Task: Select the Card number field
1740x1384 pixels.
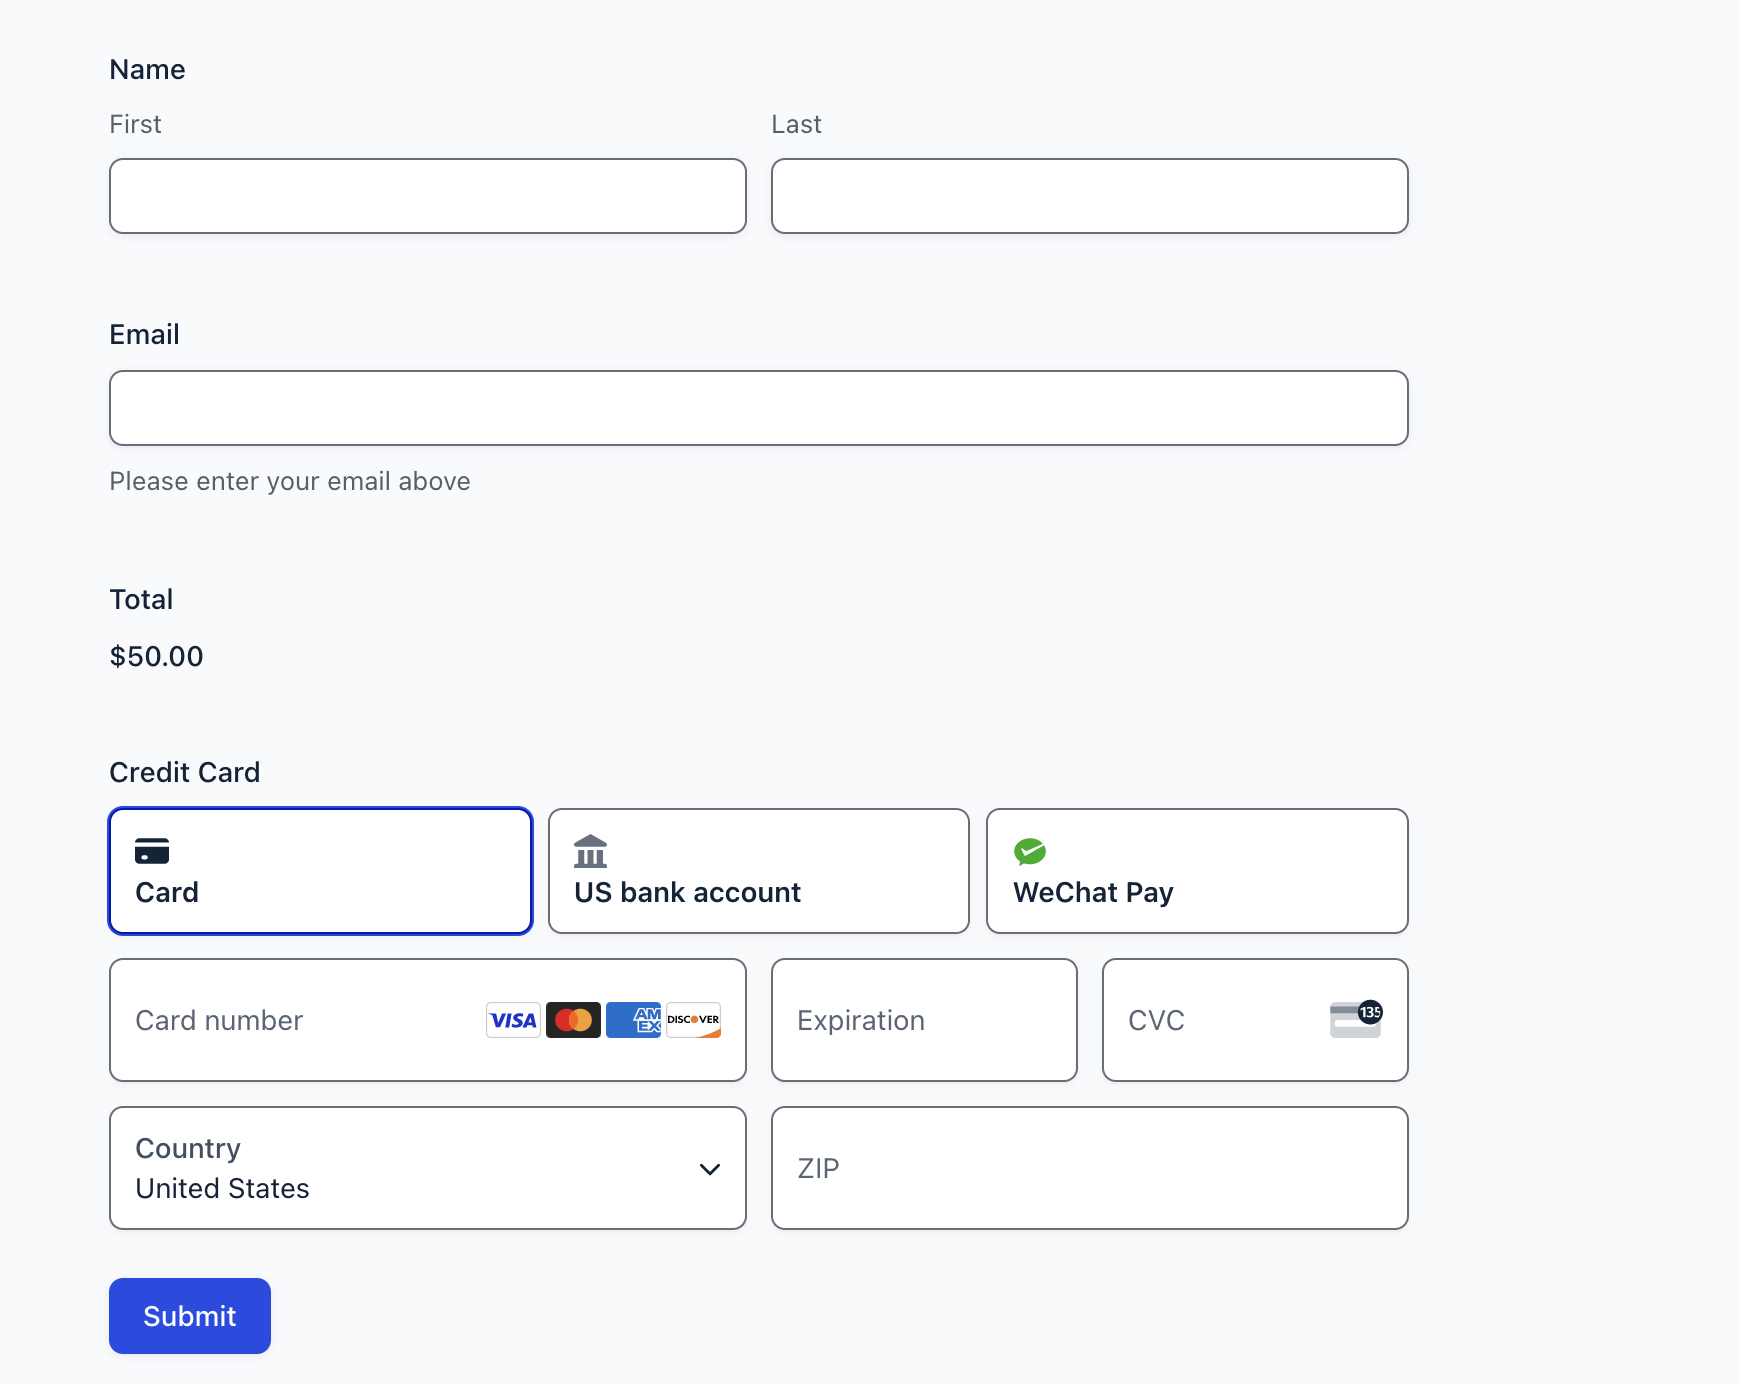Action: pos(280,1020)
